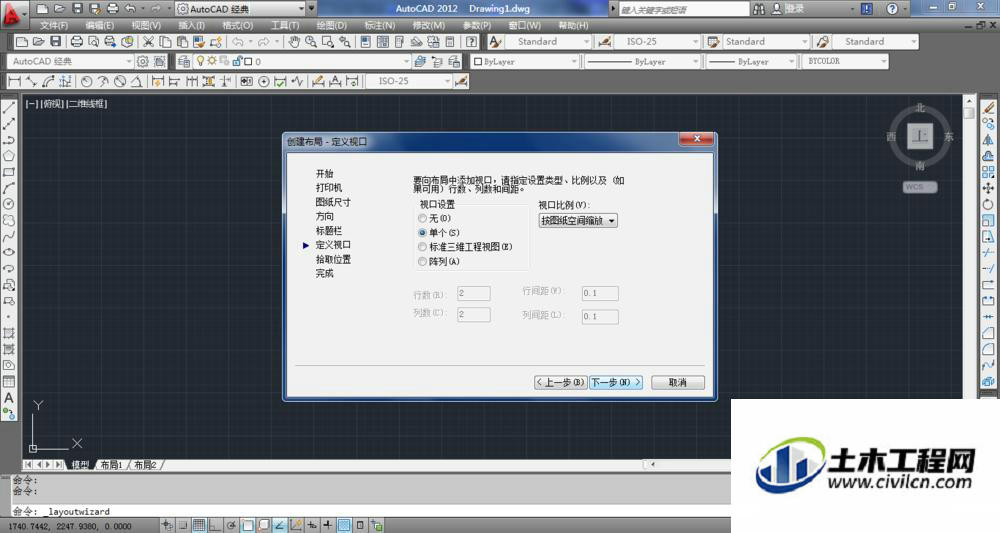Toggle Polar Tracking in status bar

pyautogui.click(x=231, y=525)
